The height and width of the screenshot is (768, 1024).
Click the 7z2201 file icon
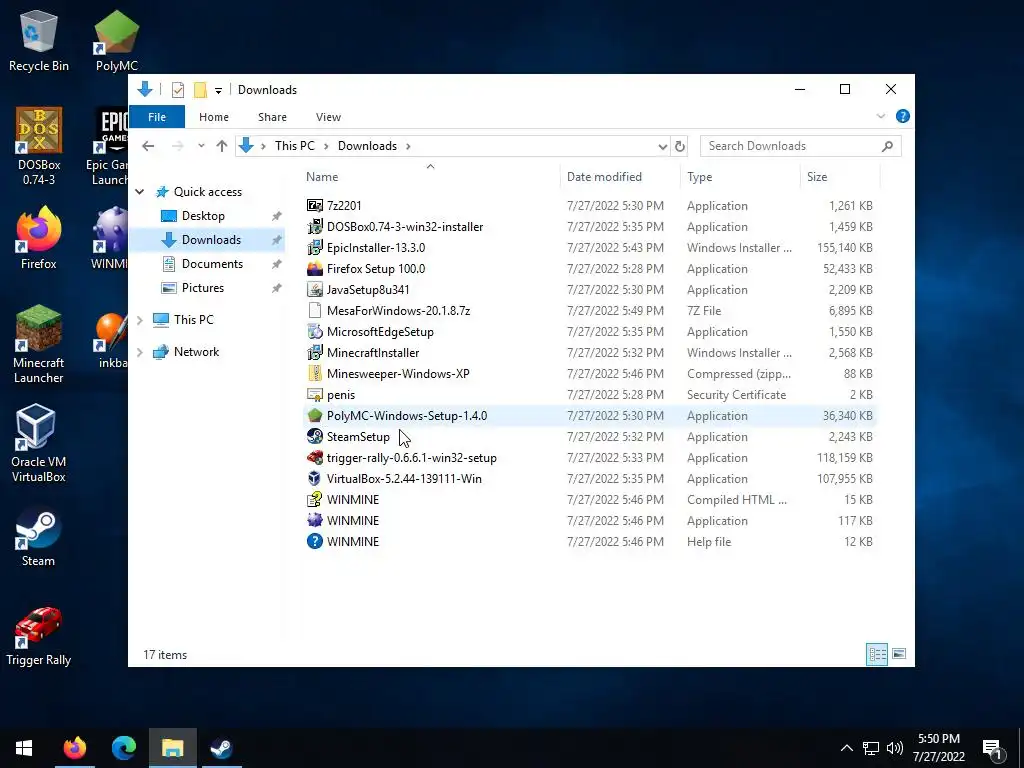pos(315,206)
